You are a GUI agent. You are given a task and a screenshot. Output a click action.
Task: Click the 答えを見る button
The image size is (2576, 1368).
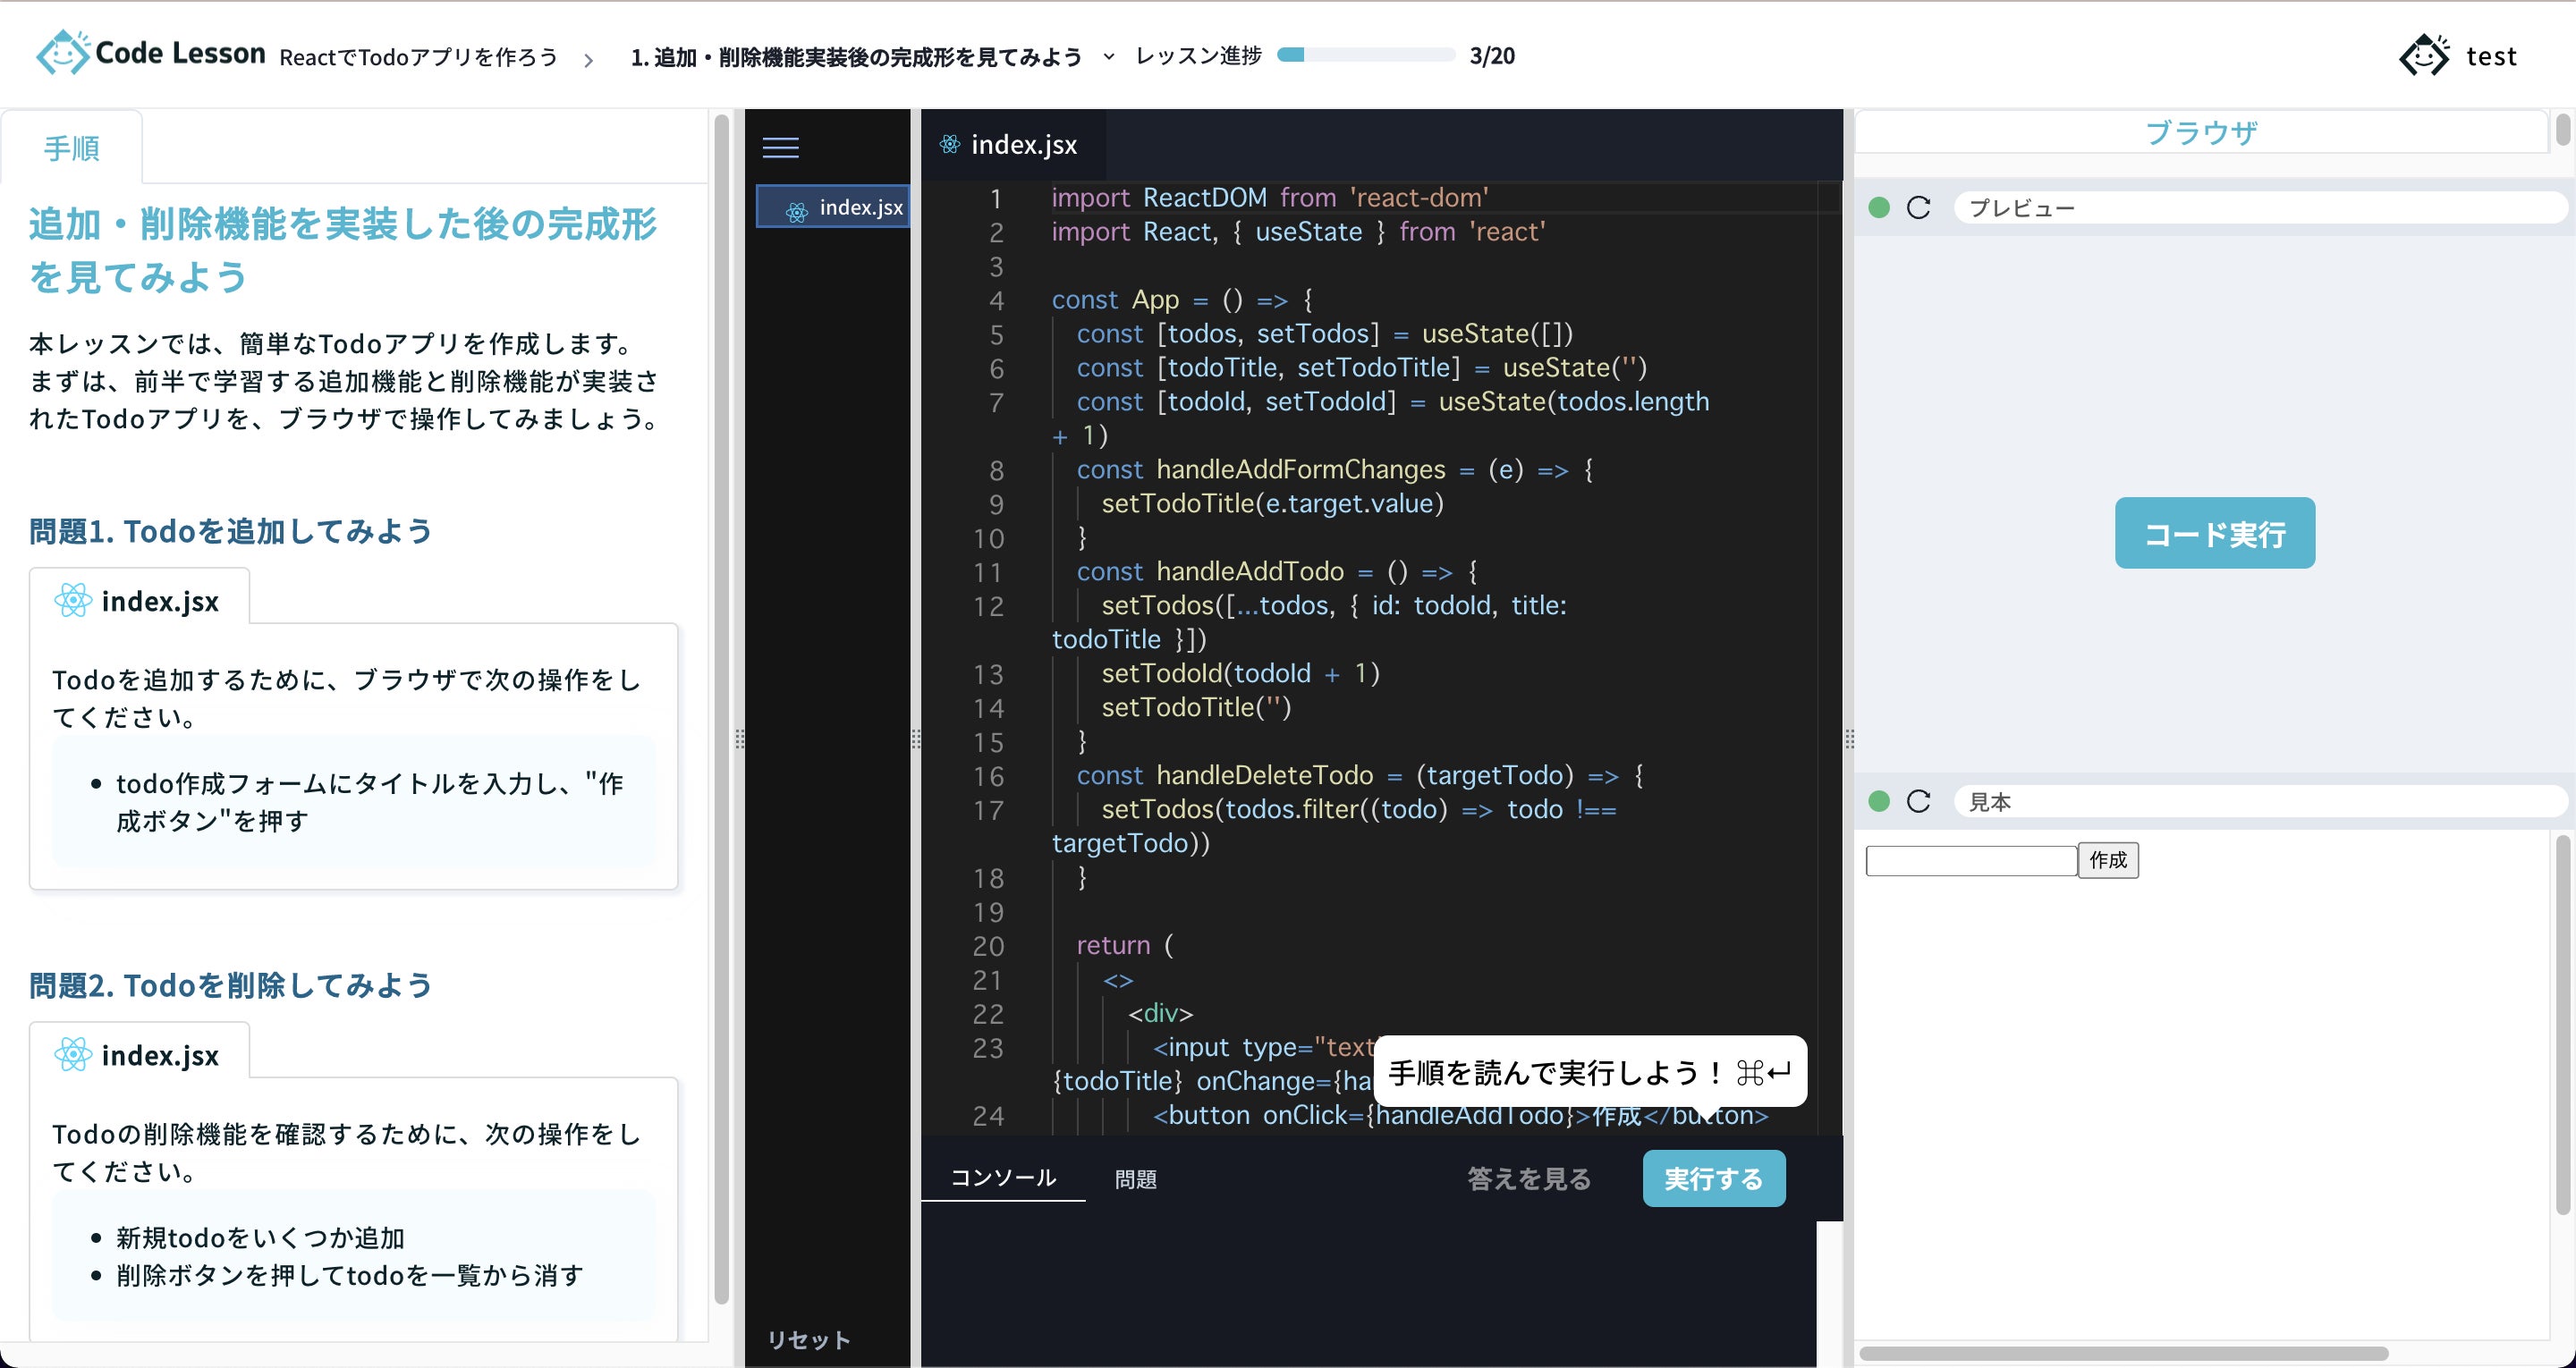[x=1528, y=1179]
